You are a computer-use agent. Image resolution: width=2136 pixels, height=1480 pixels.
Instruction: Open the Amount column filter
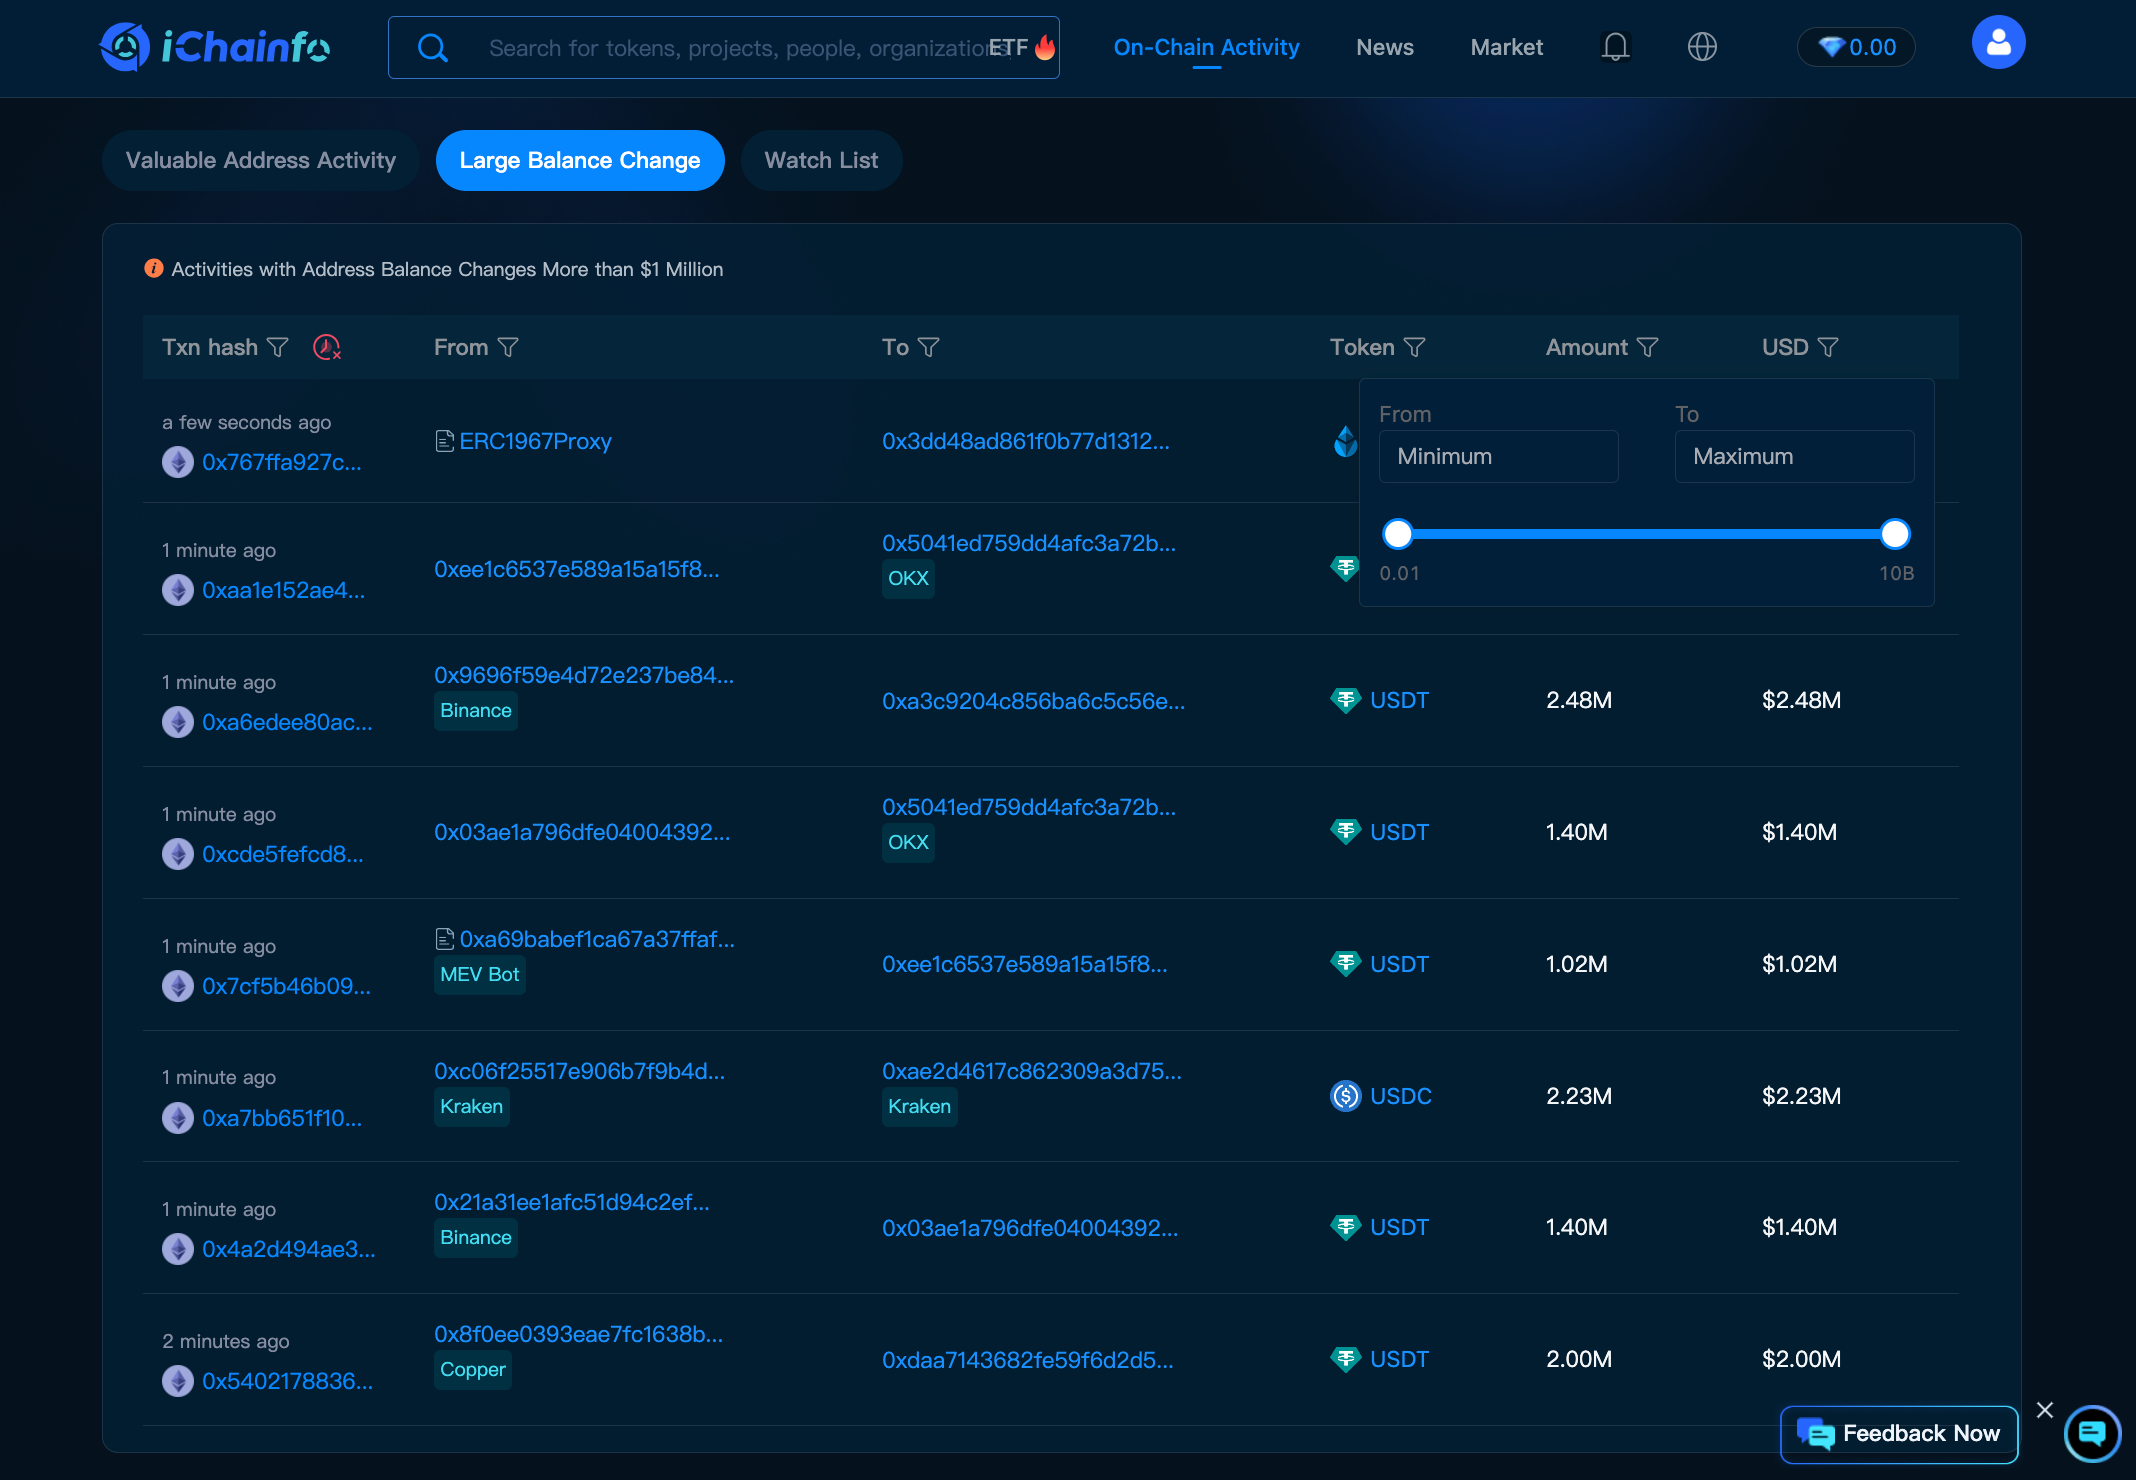click(1648, 347)
